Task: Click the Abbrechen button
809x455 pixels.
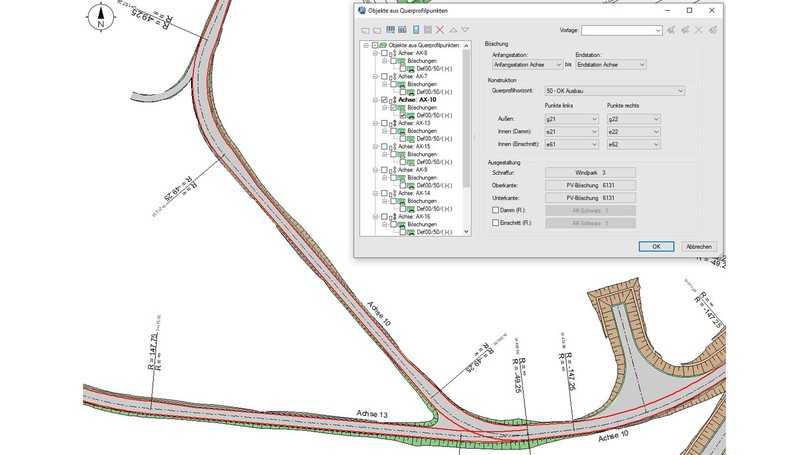Action: click(x=699, y=246)
